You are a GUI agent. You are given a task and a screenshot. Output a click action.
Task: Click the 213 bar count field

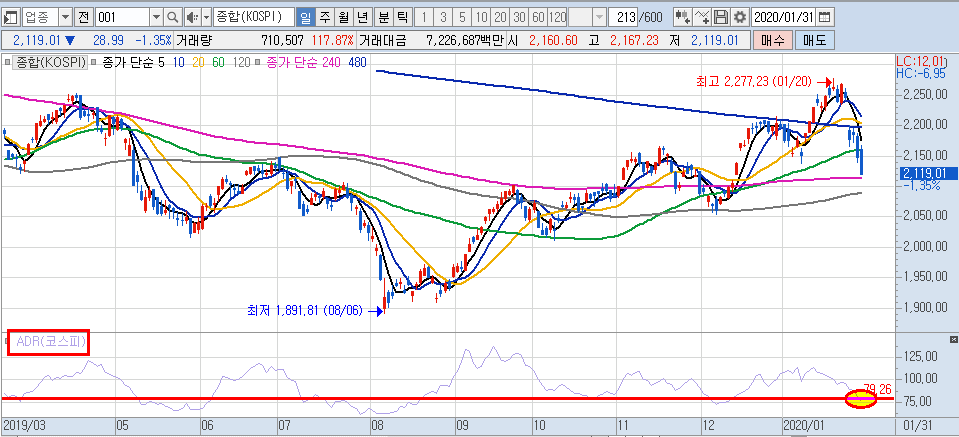(x=624, y=17)
